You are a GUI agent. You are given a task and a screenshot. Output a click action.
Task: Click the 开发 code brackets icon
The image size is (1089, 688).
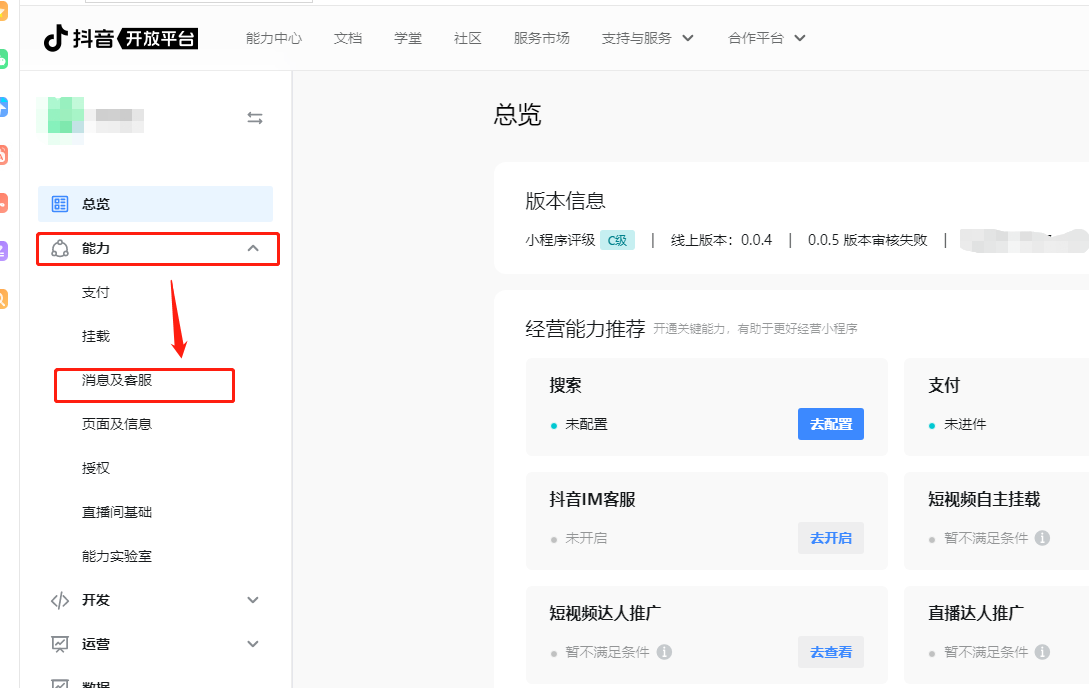click(60, 601)
